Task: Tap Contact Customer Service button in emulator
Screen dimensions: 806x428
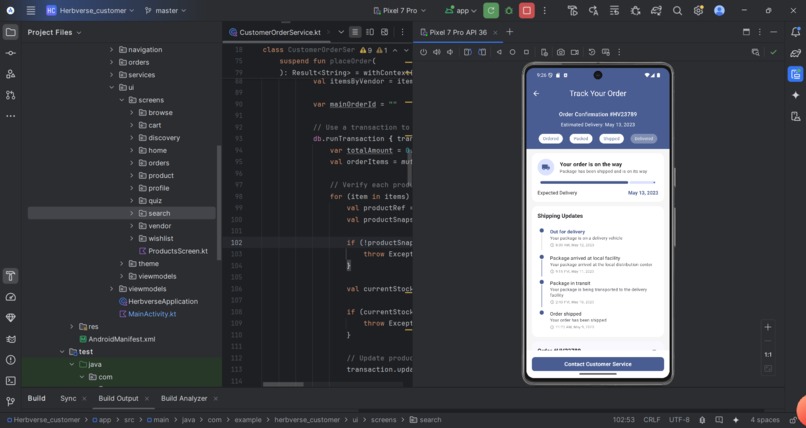Action: tap(597, 364)
